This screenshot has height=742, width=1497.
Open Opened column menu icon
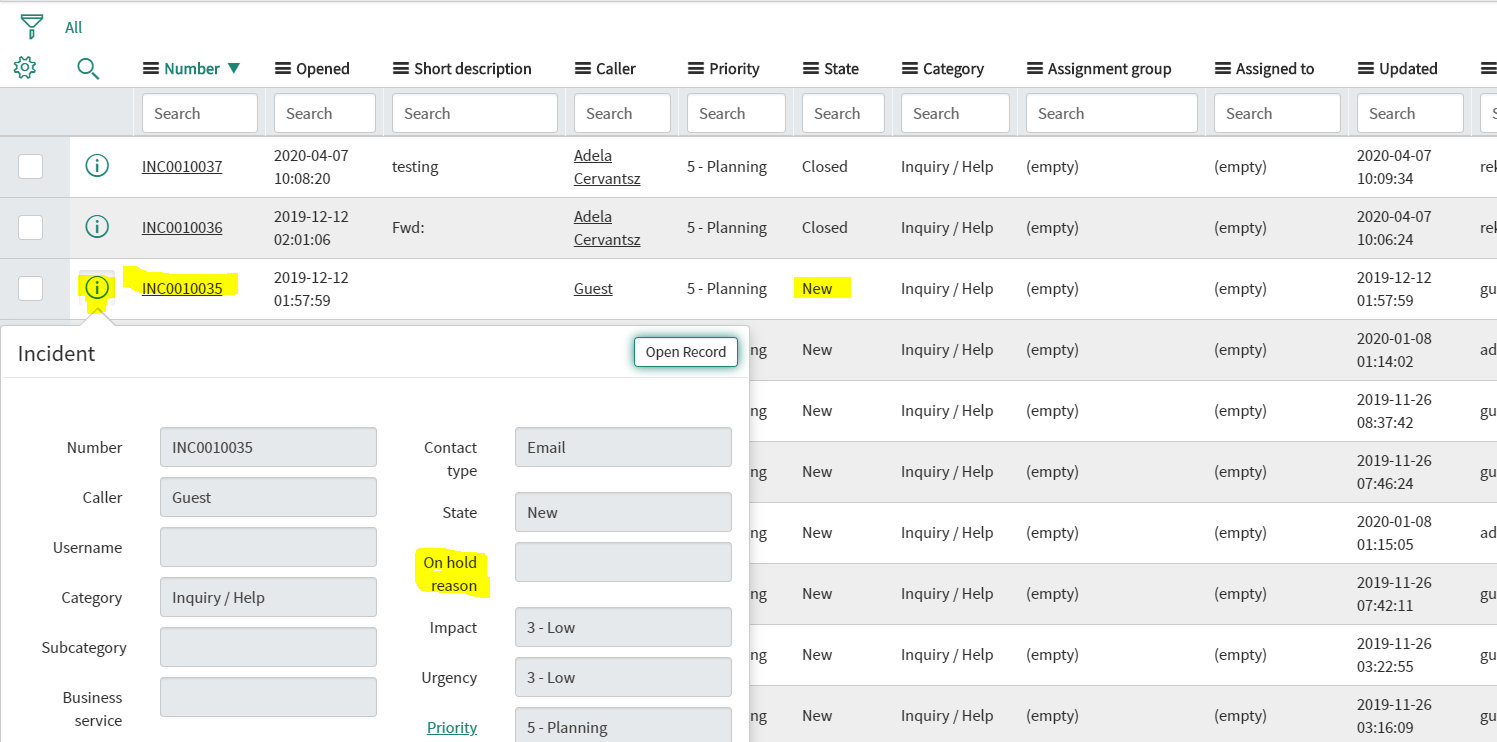283,69
